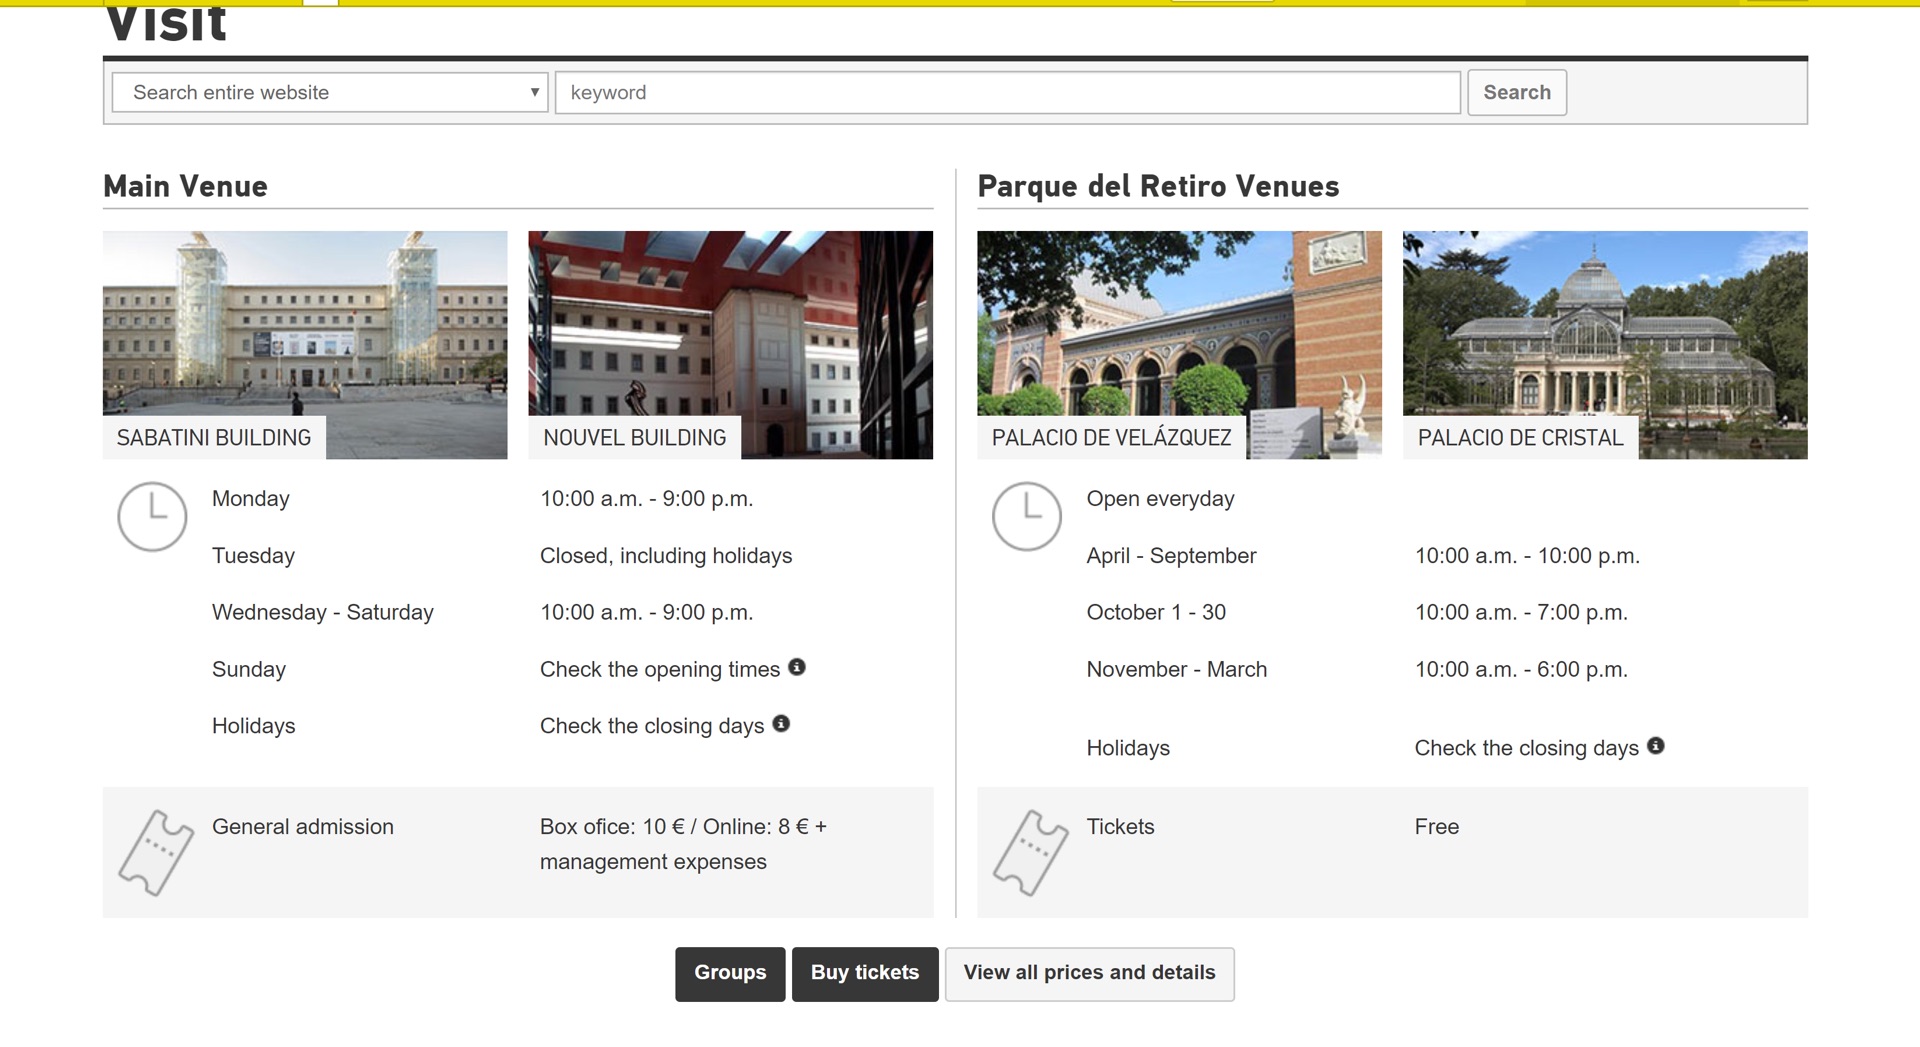Click the NOUVEL BUILDING label
The image size is (1920, 1047).
click(635, 438)
